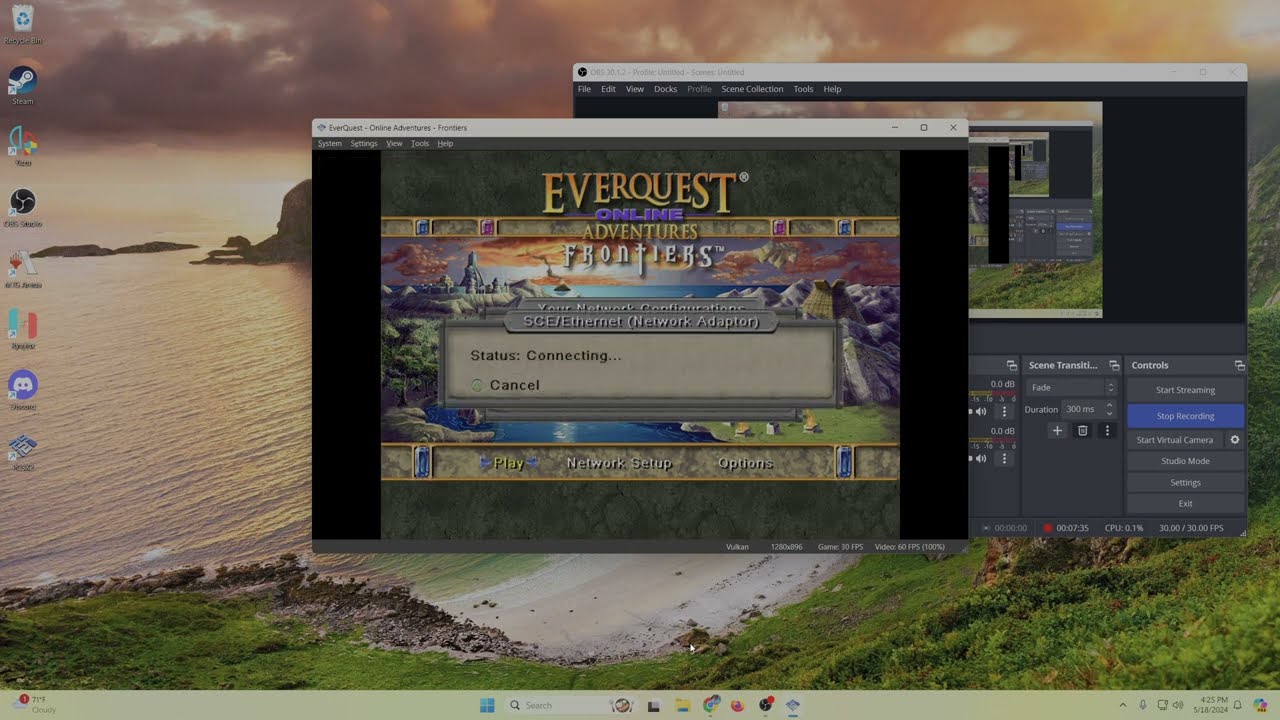Open the PCSX2 System menu
The image size is (1280, 720).
point(329,143)
